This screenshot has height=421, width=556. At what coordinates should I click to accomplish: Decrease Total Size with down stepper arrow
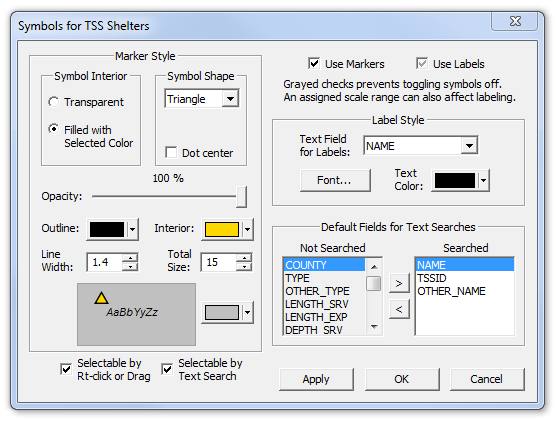(244, 266)
